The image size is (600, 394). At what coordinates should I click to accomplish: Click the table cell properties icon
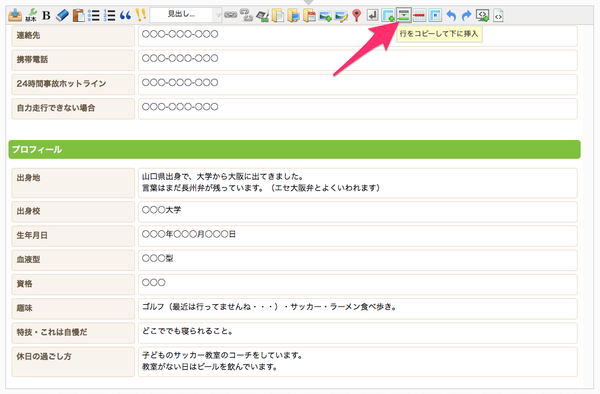click(x=435, y=15)
